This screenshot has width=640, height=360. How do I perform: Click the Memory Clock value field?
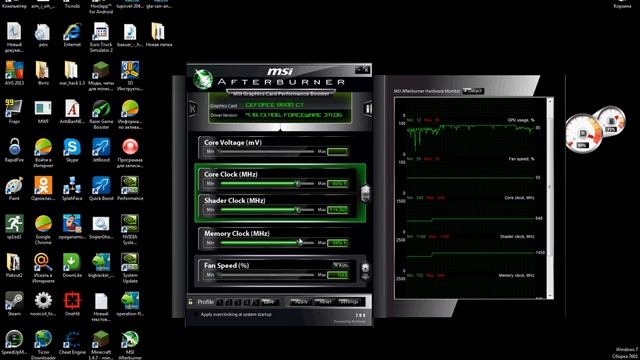pos(338,243)
